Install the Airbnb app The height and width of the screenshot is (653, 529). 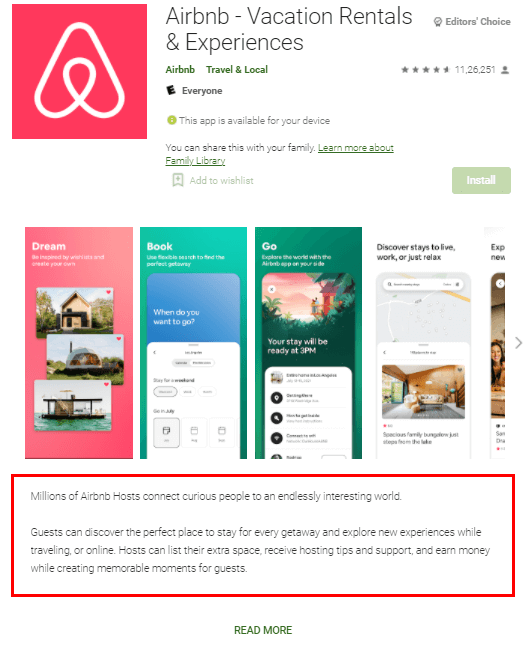coord(481,180)
